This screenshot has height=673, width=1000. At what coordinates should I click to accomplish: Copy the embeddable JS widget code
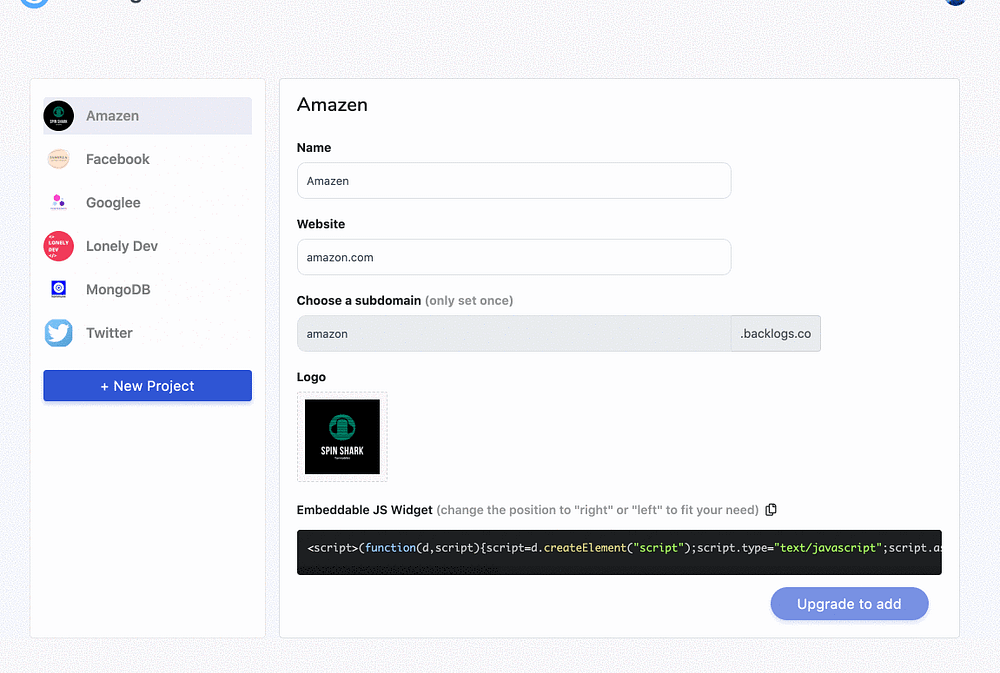point(771,510)
